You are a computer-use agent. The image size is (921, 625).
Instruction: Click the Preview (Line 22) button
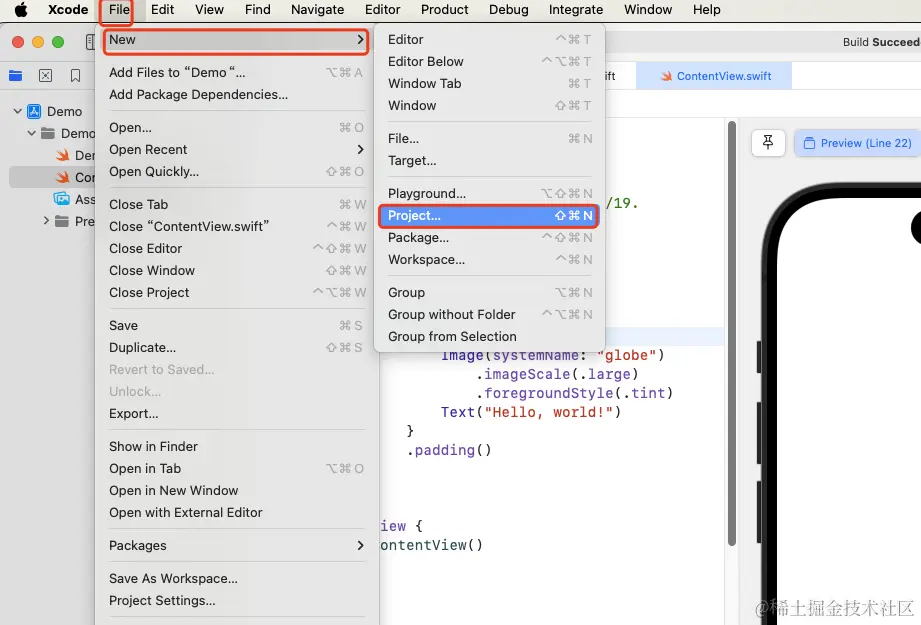click(858, 143)
